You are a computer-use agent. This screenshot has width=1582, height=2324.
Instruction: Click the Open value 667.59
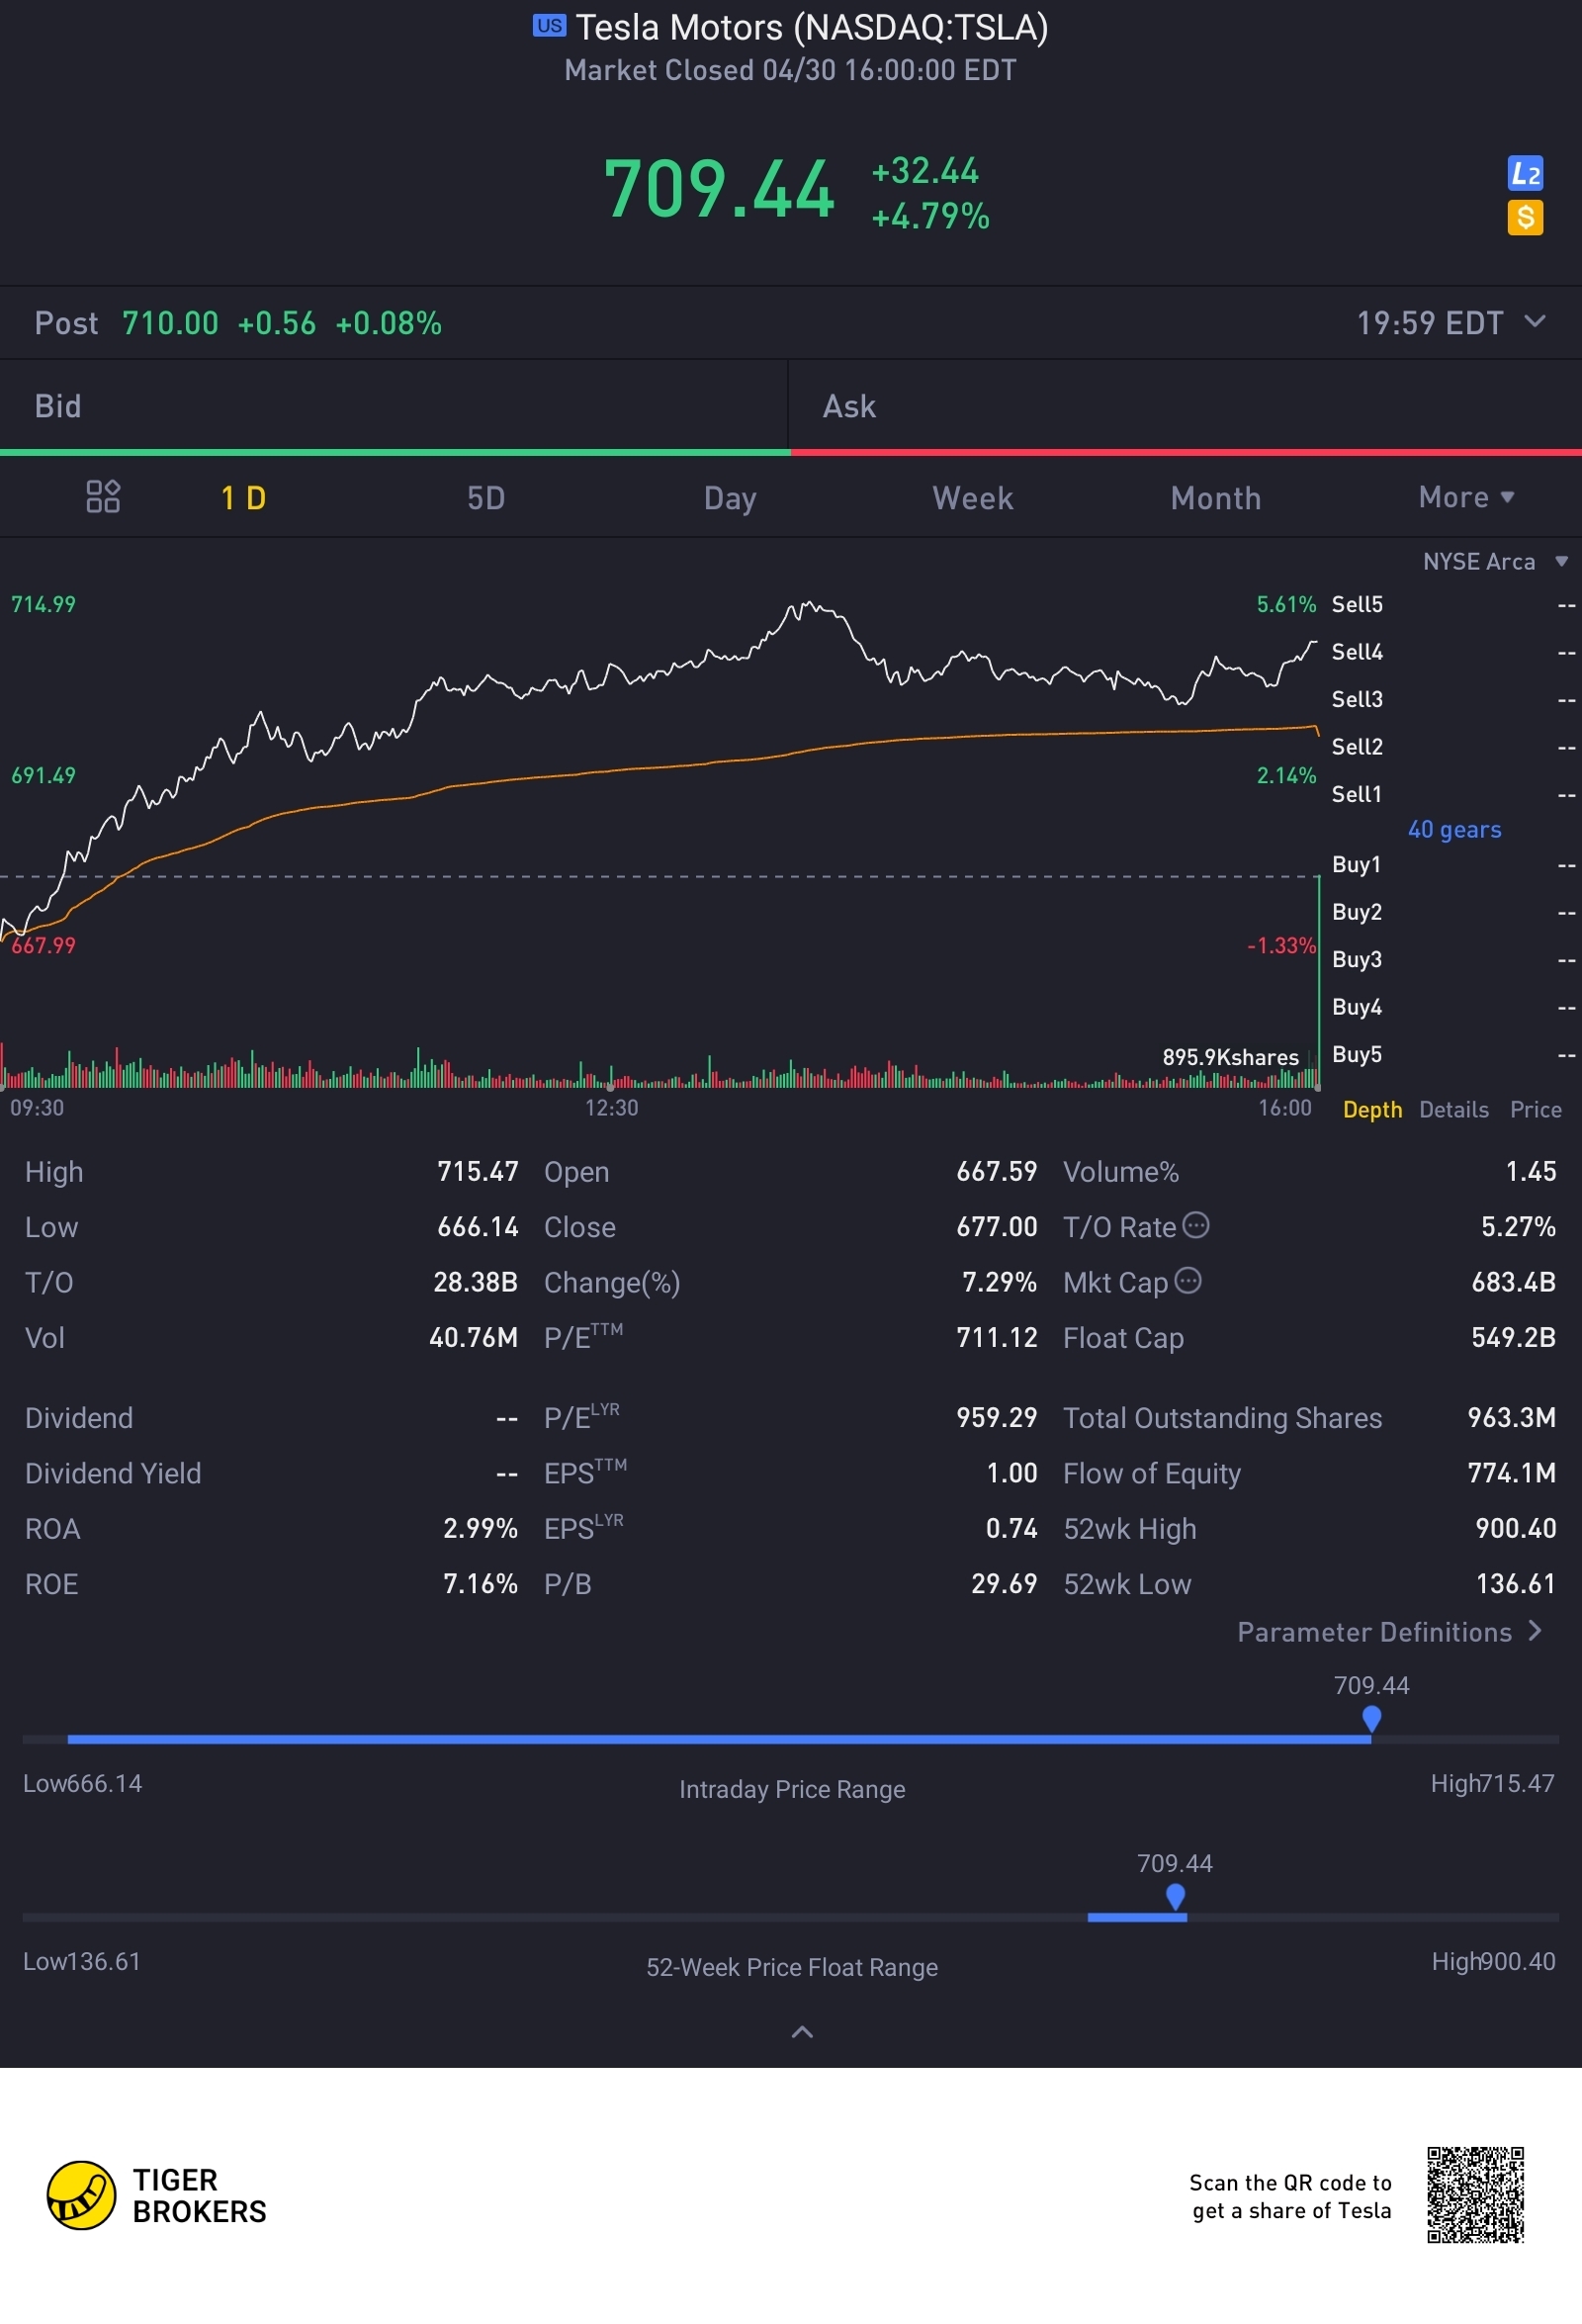click(996, 1171)
